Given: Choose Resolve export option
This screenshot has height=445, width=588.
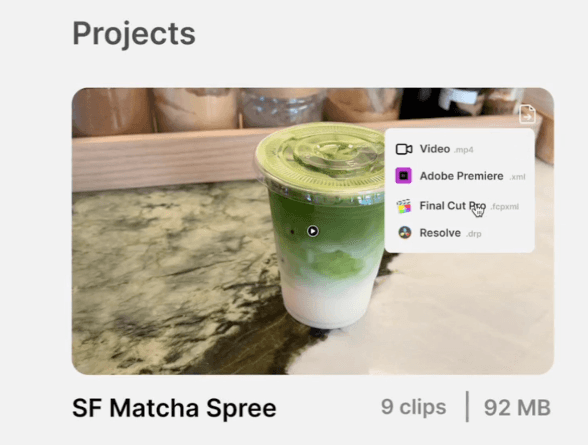Looking at the screenshot, I should (459, 233).
